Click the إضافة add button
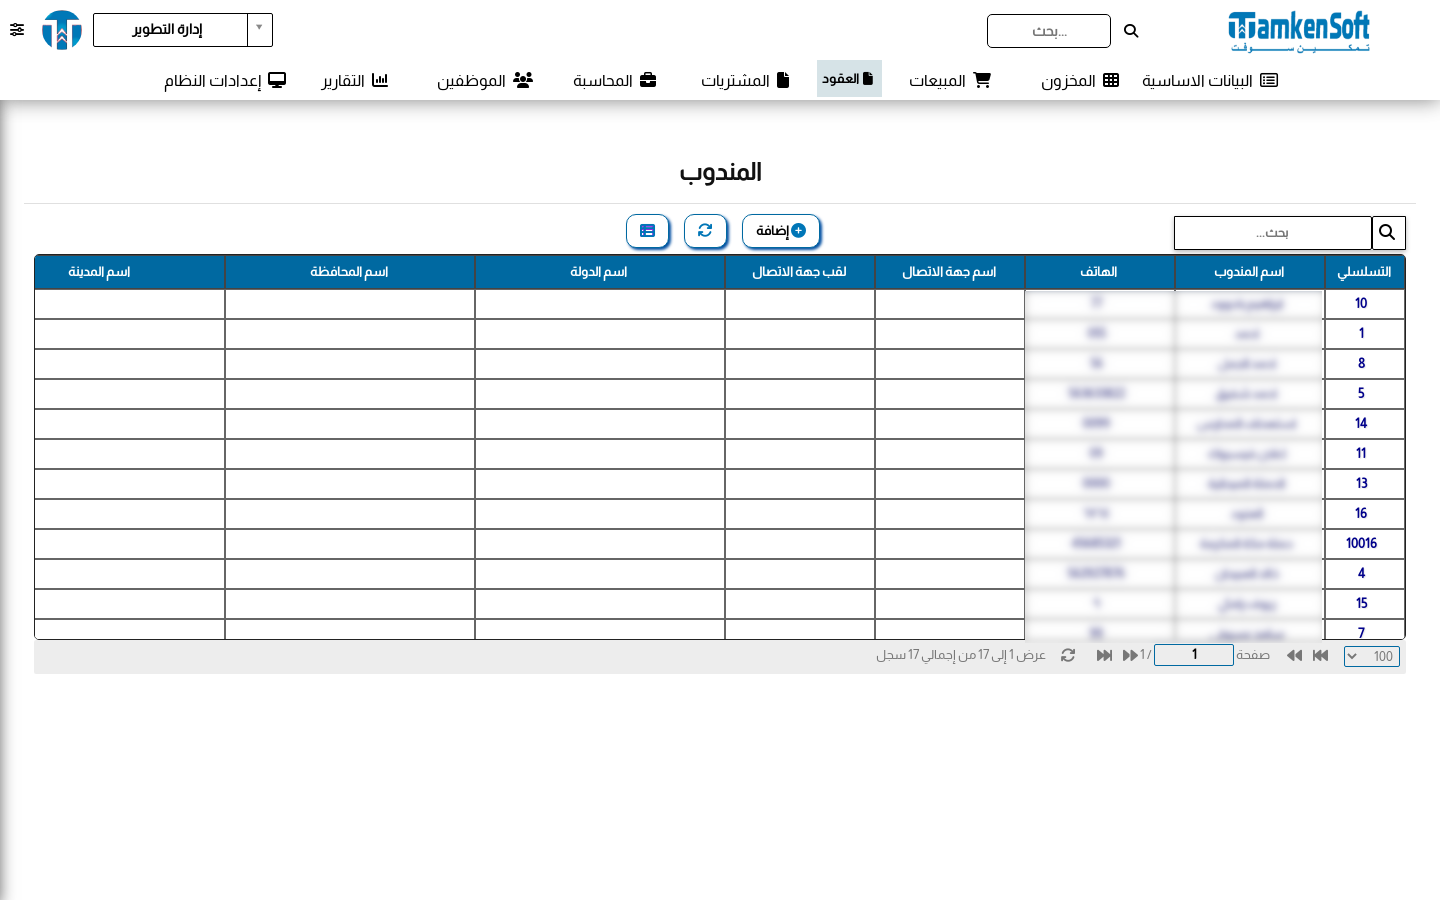Viewport: 1440px width, 900px height. (x=781, y=231)
